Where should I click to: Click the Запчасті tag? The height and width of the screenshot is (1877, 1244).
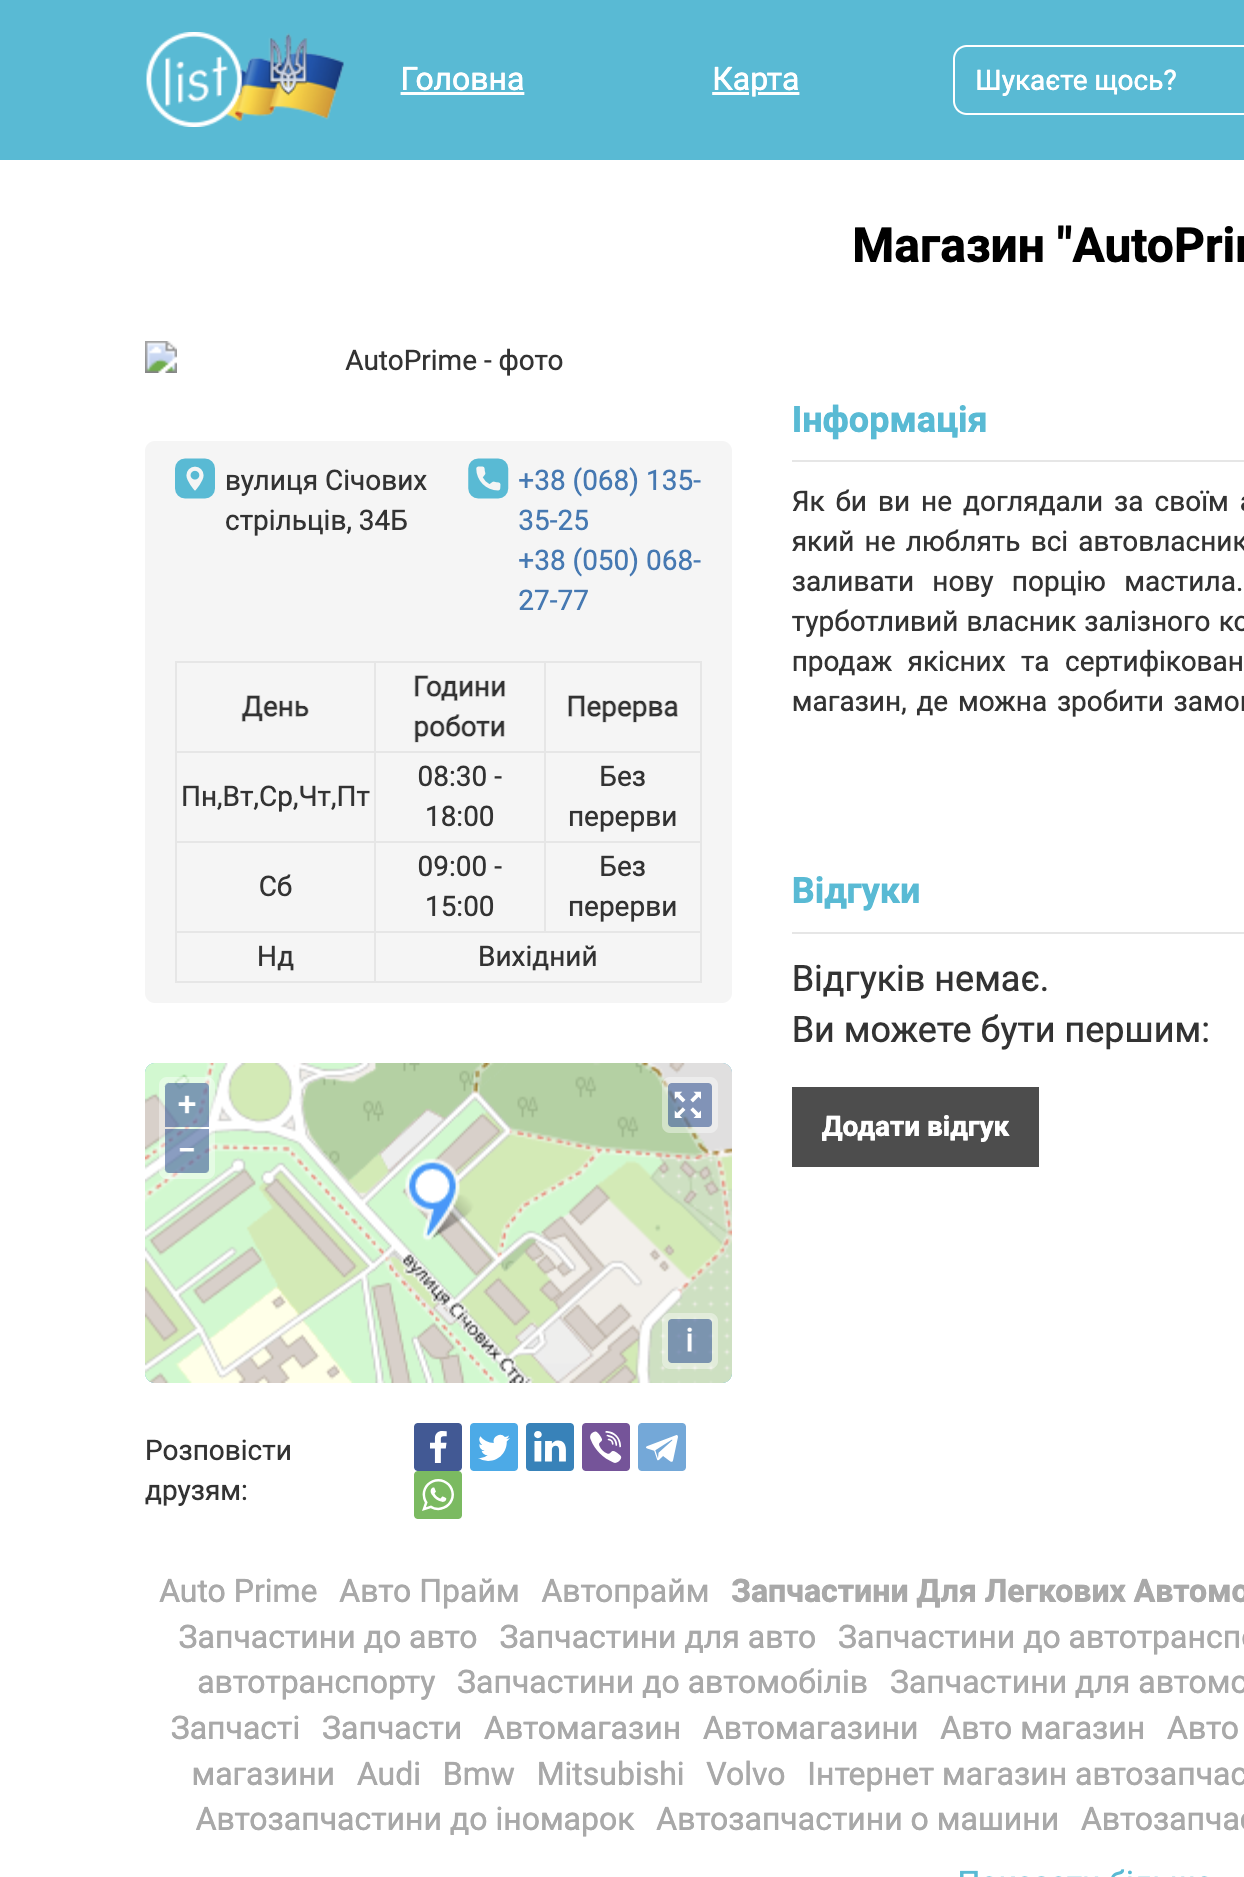coord(235,1728)
